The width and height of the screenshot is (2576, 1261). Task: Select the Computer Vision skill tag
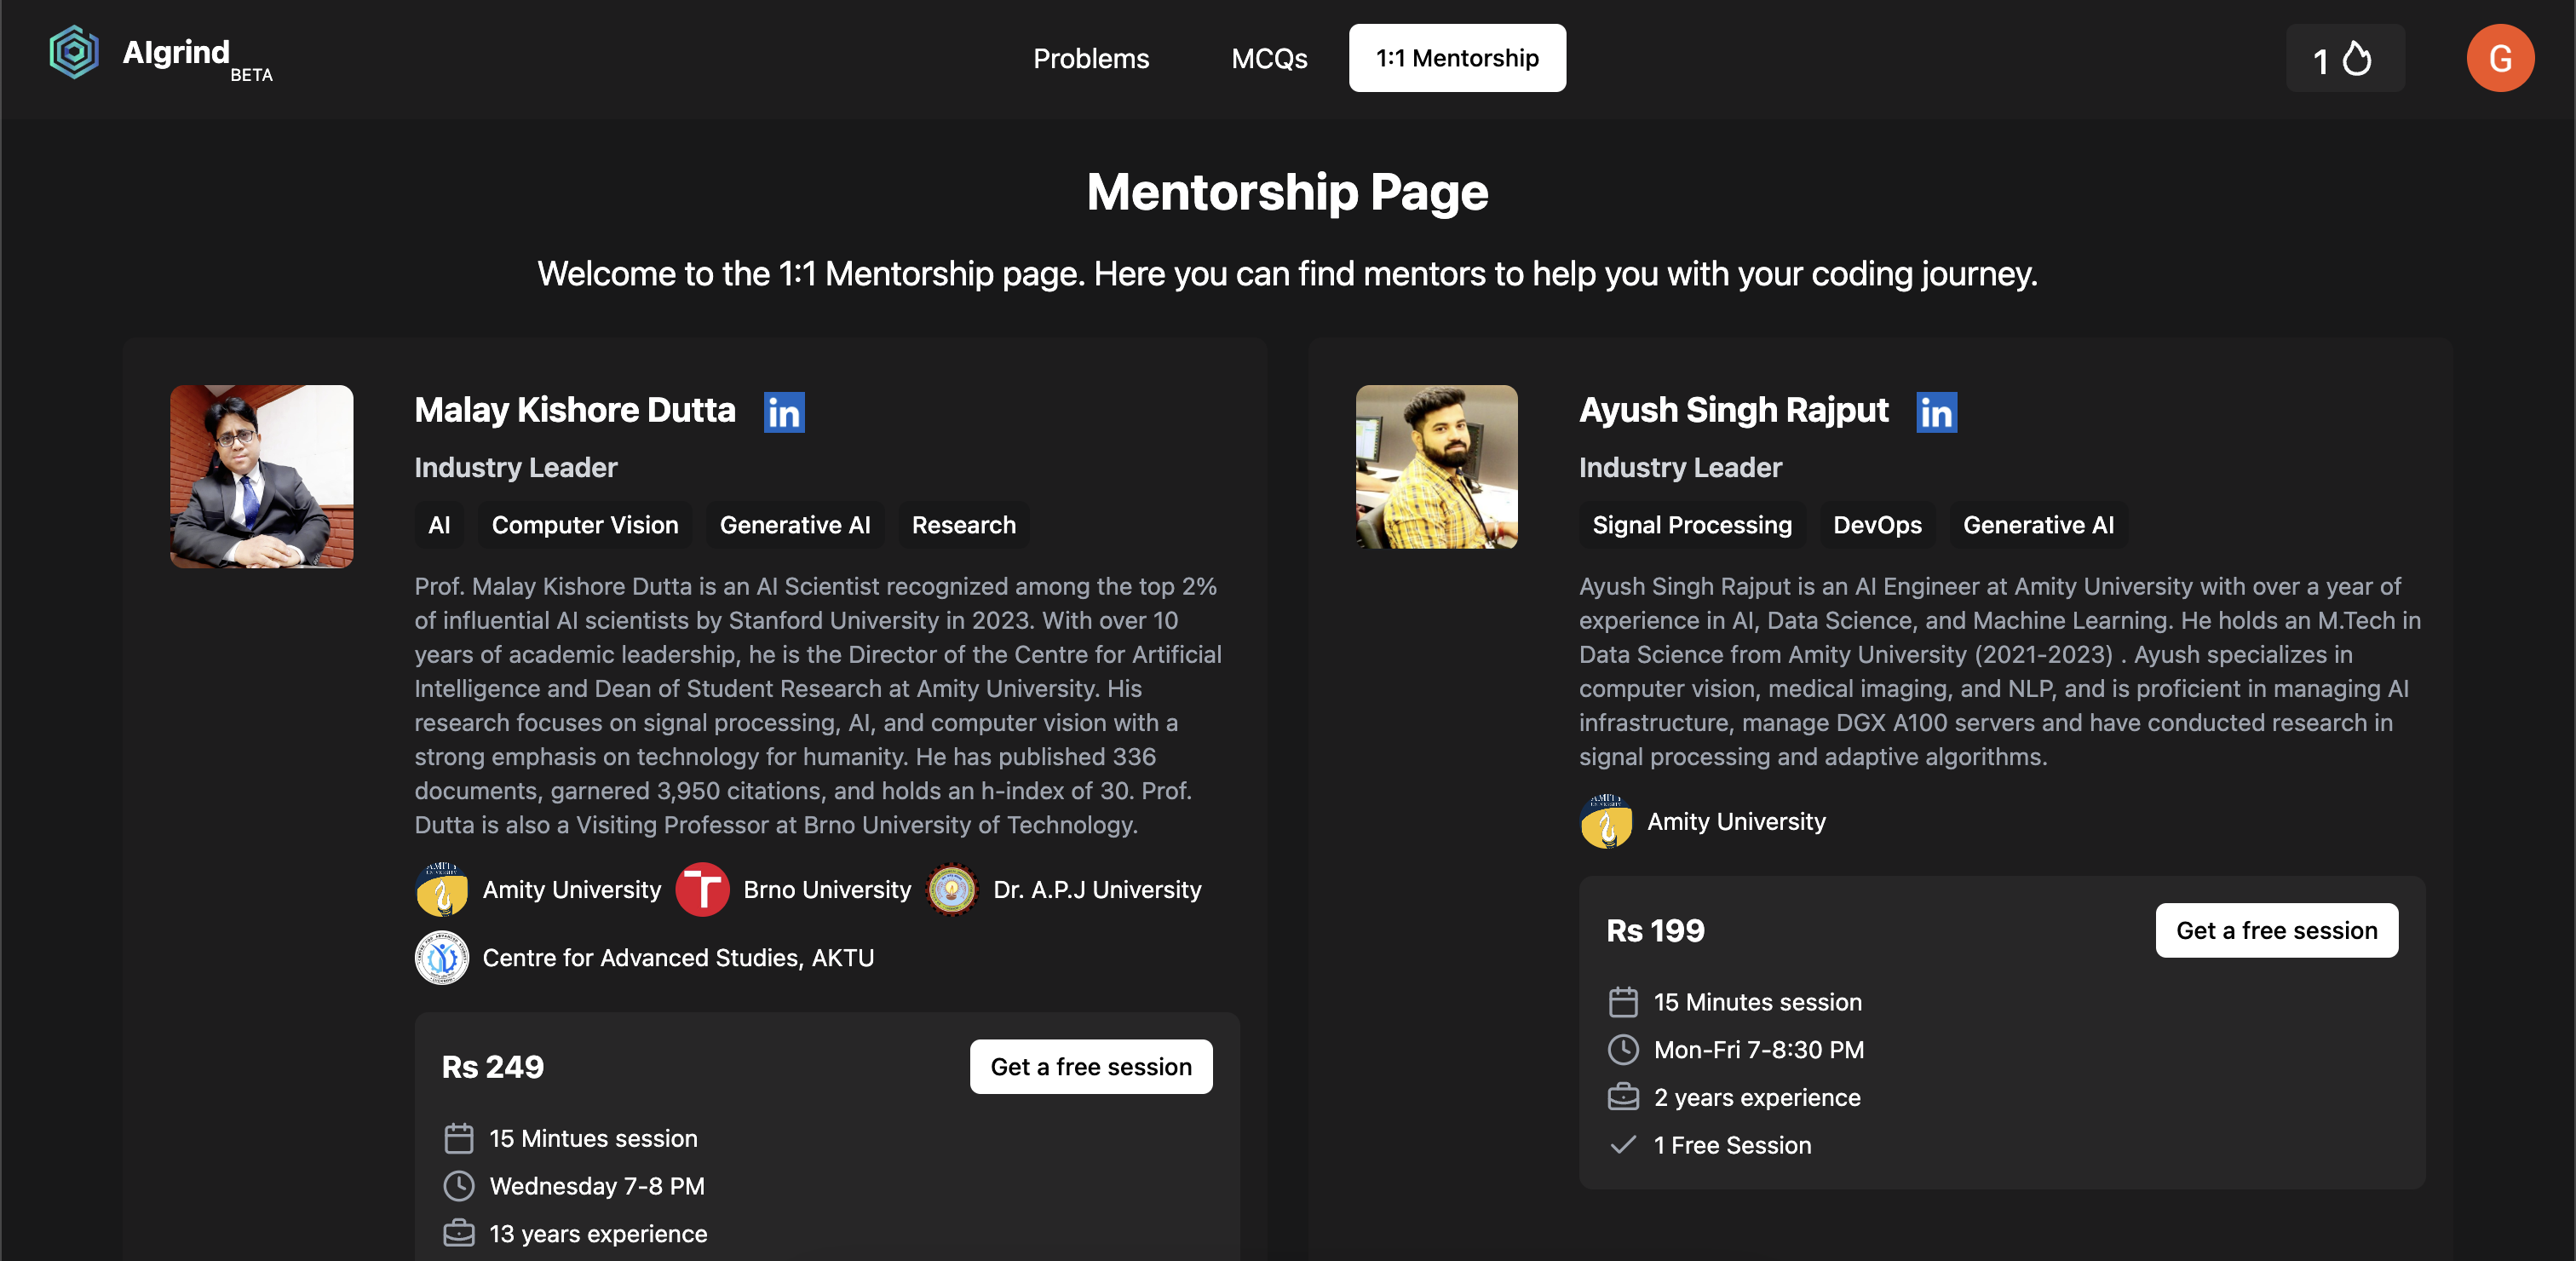585,525
